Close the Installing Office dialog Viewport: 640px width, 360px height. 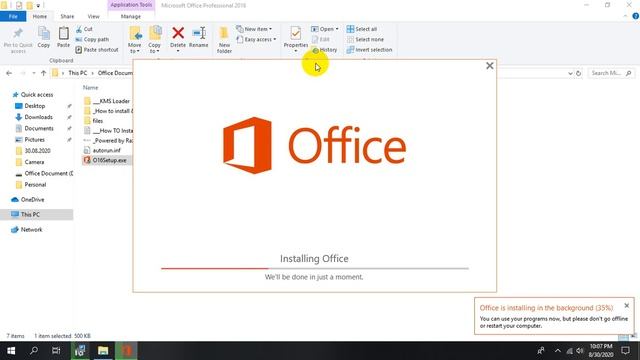[490, 66]
